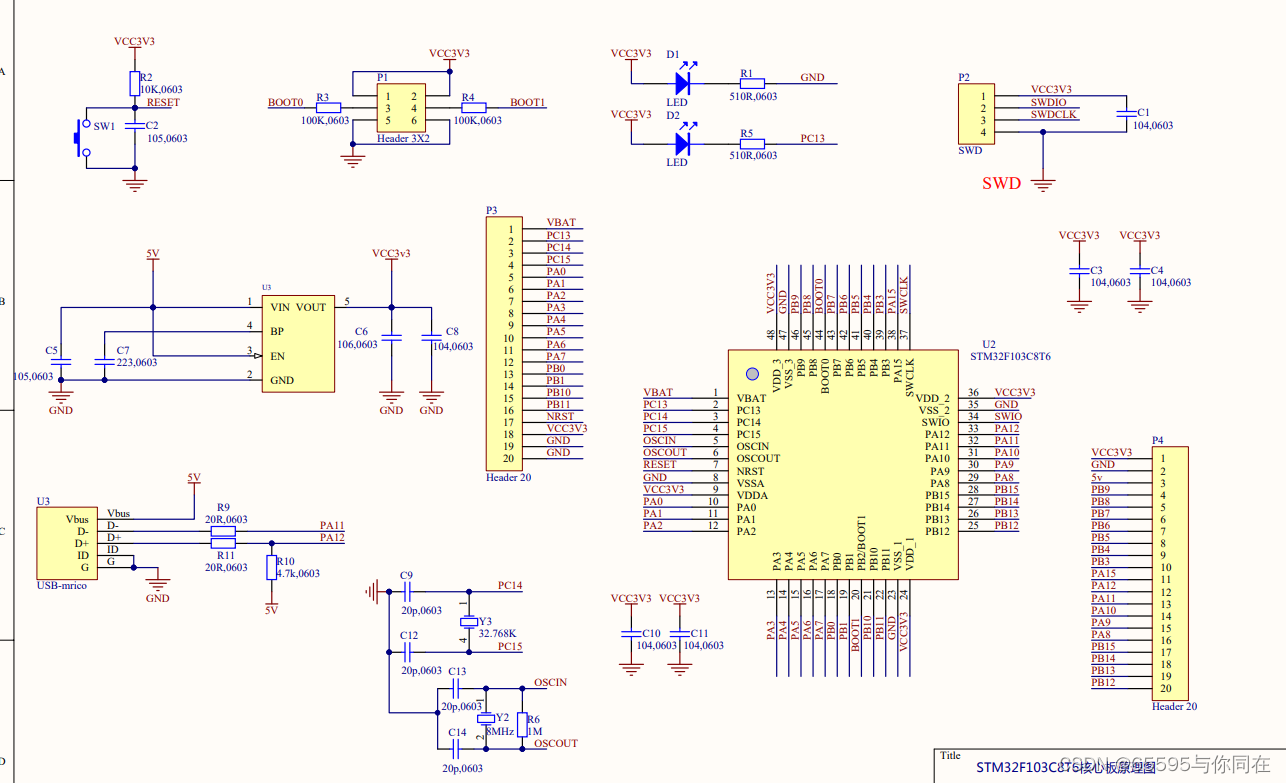
Task: Select the voltage regulator with VIN VOUT pins
Action: (298, 343)
